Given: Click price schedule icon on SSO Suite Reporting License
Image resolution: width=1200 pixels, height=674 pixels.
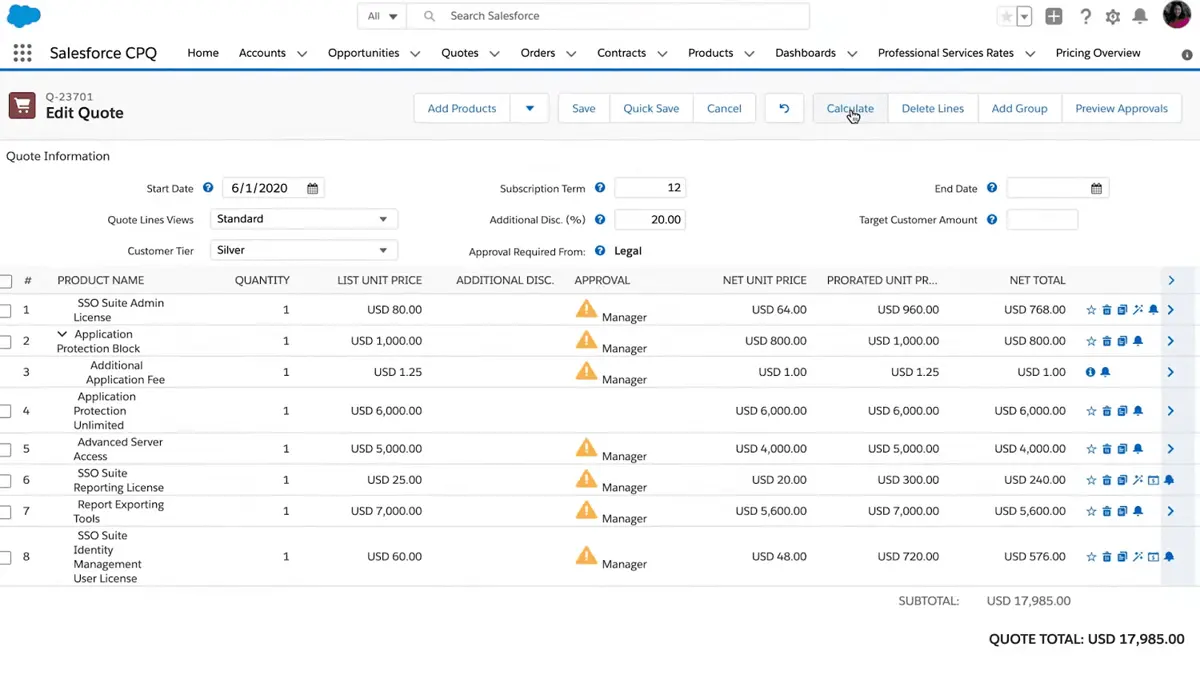Looking at the screenshot, I should (1153, 480).
